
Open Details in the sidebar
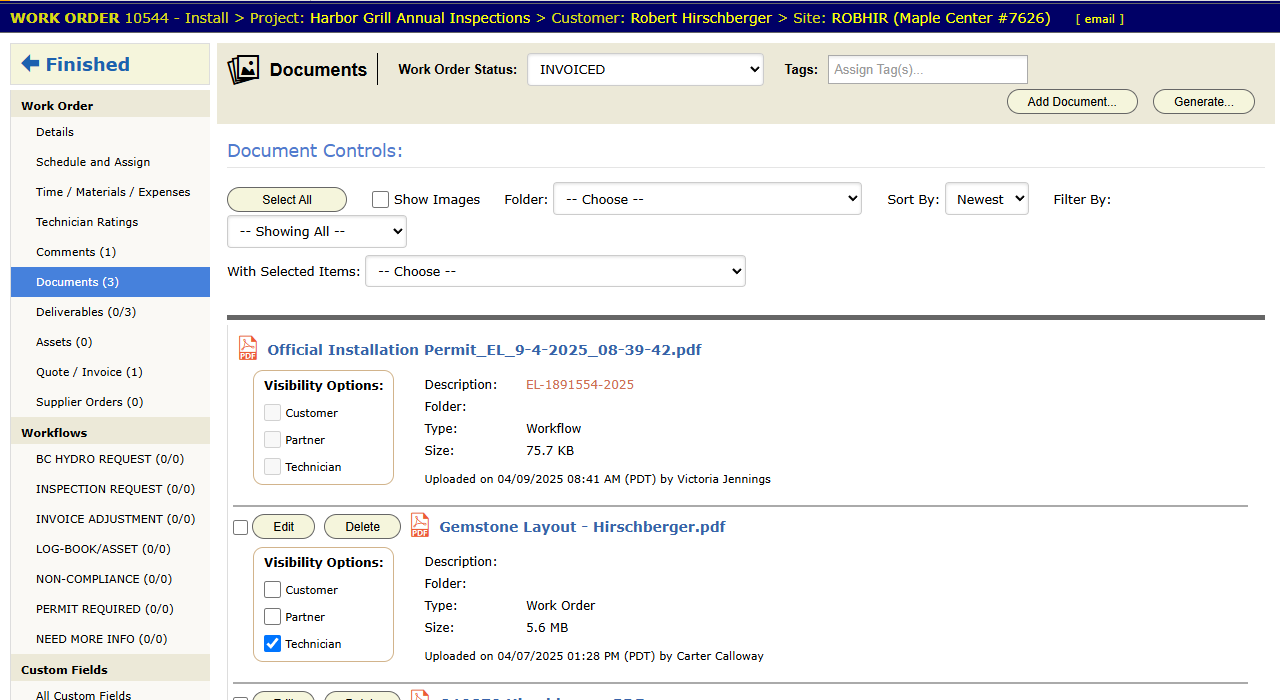coord(110,132)
